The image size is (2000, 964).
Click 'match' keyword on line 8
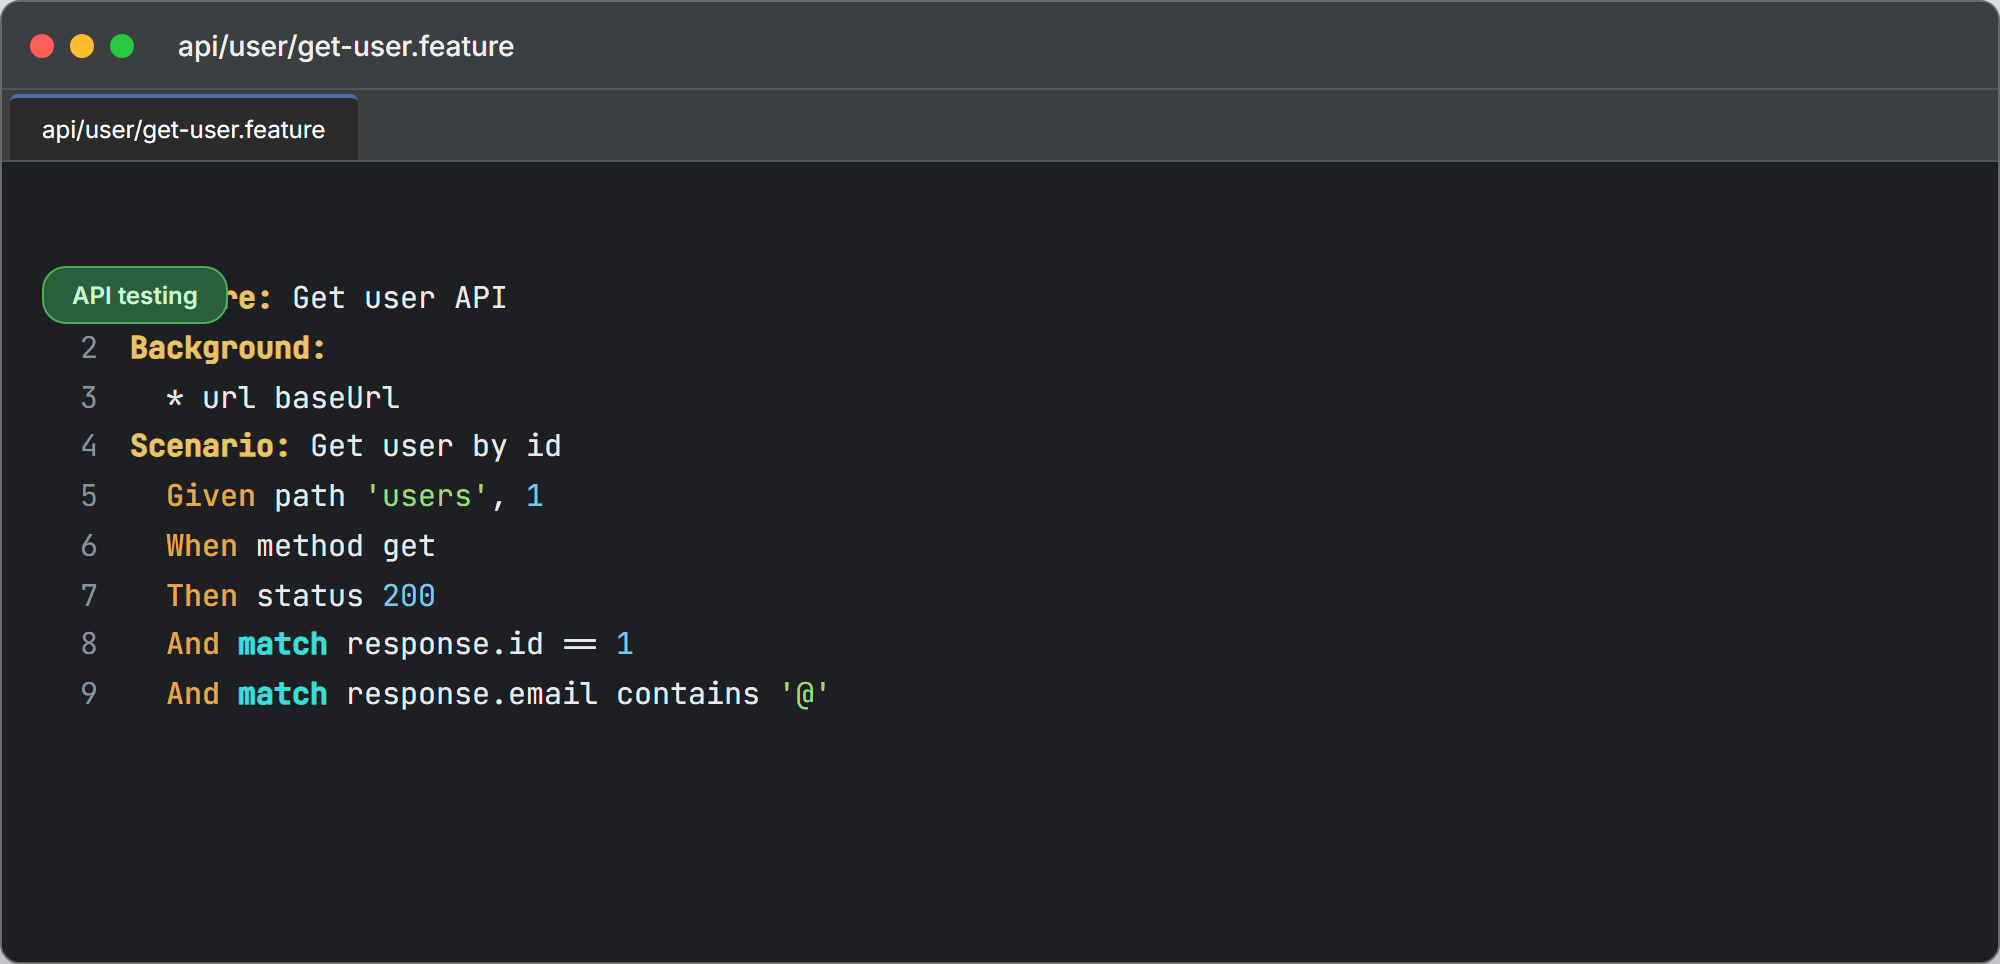click(x=283, y=644)
